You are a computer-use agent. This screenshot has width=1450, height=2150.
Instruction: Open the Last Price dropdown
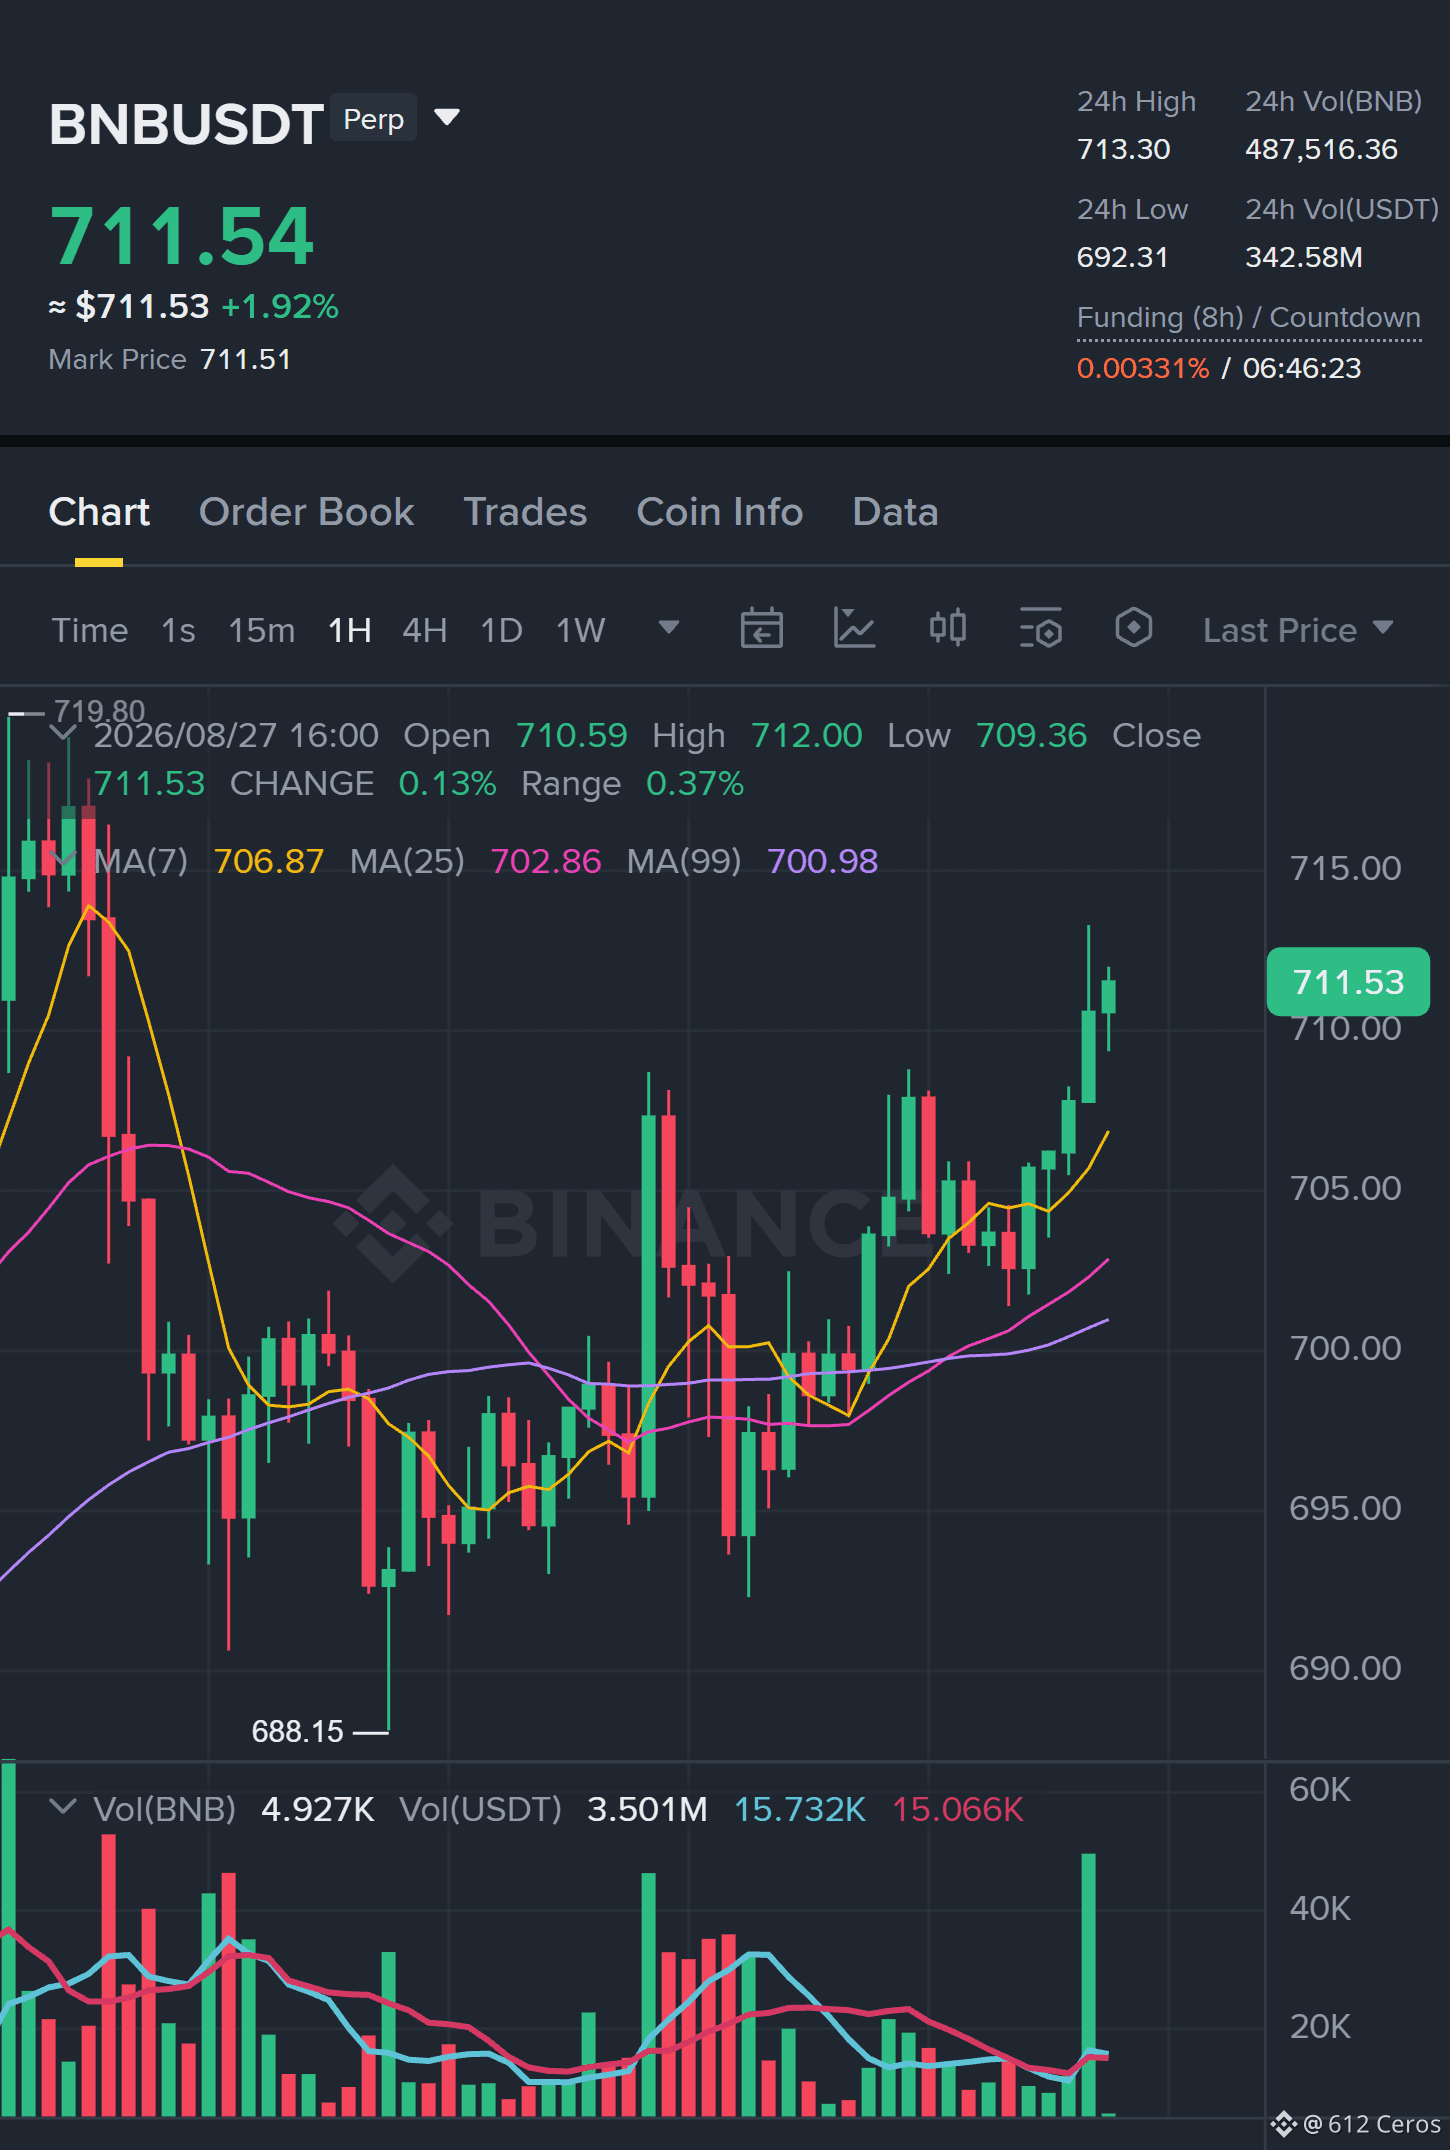1297,630
